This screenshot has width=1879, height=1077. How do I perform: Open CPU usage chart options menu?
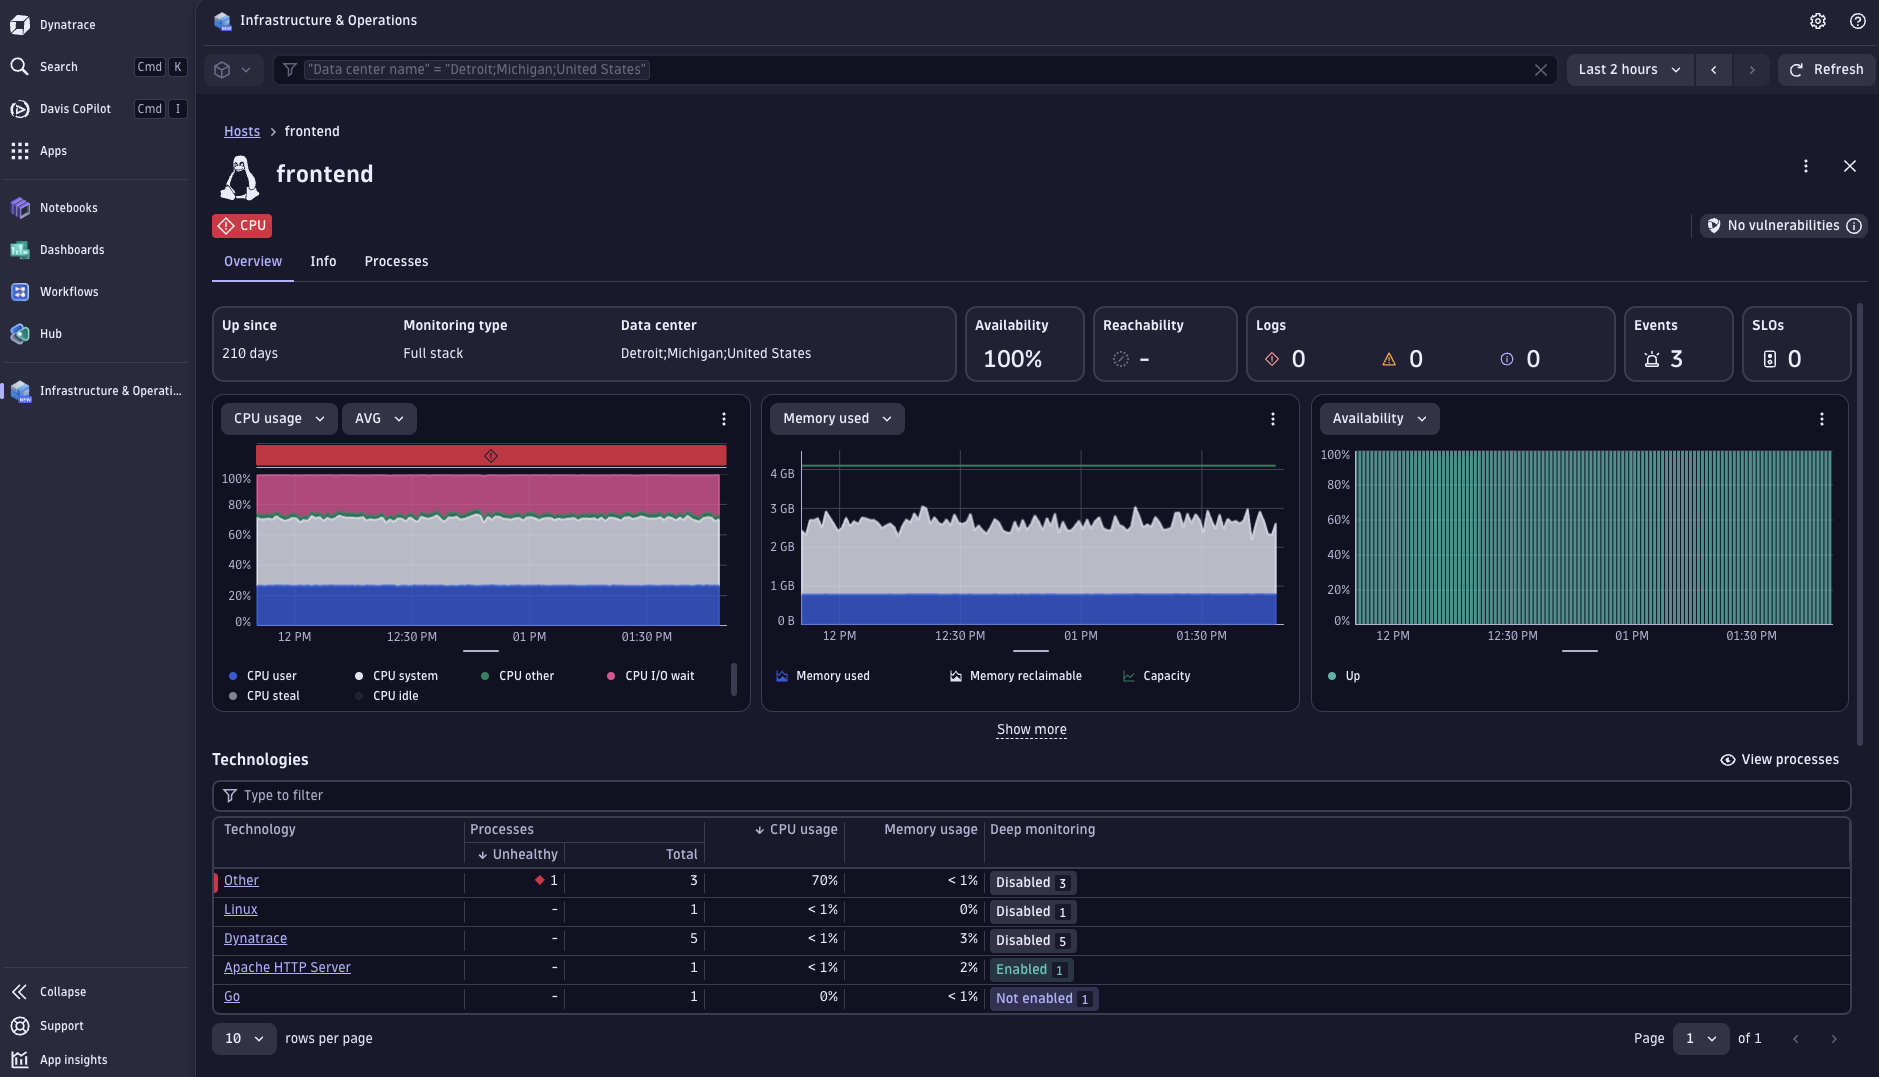coord(724,419)
